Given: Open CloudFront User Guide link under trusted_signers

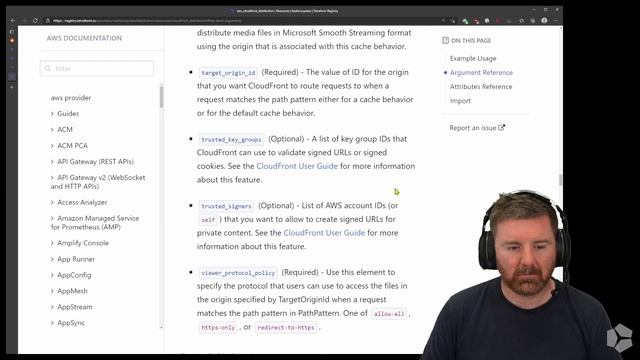Looking at the screenshot, I should point(324,233).
